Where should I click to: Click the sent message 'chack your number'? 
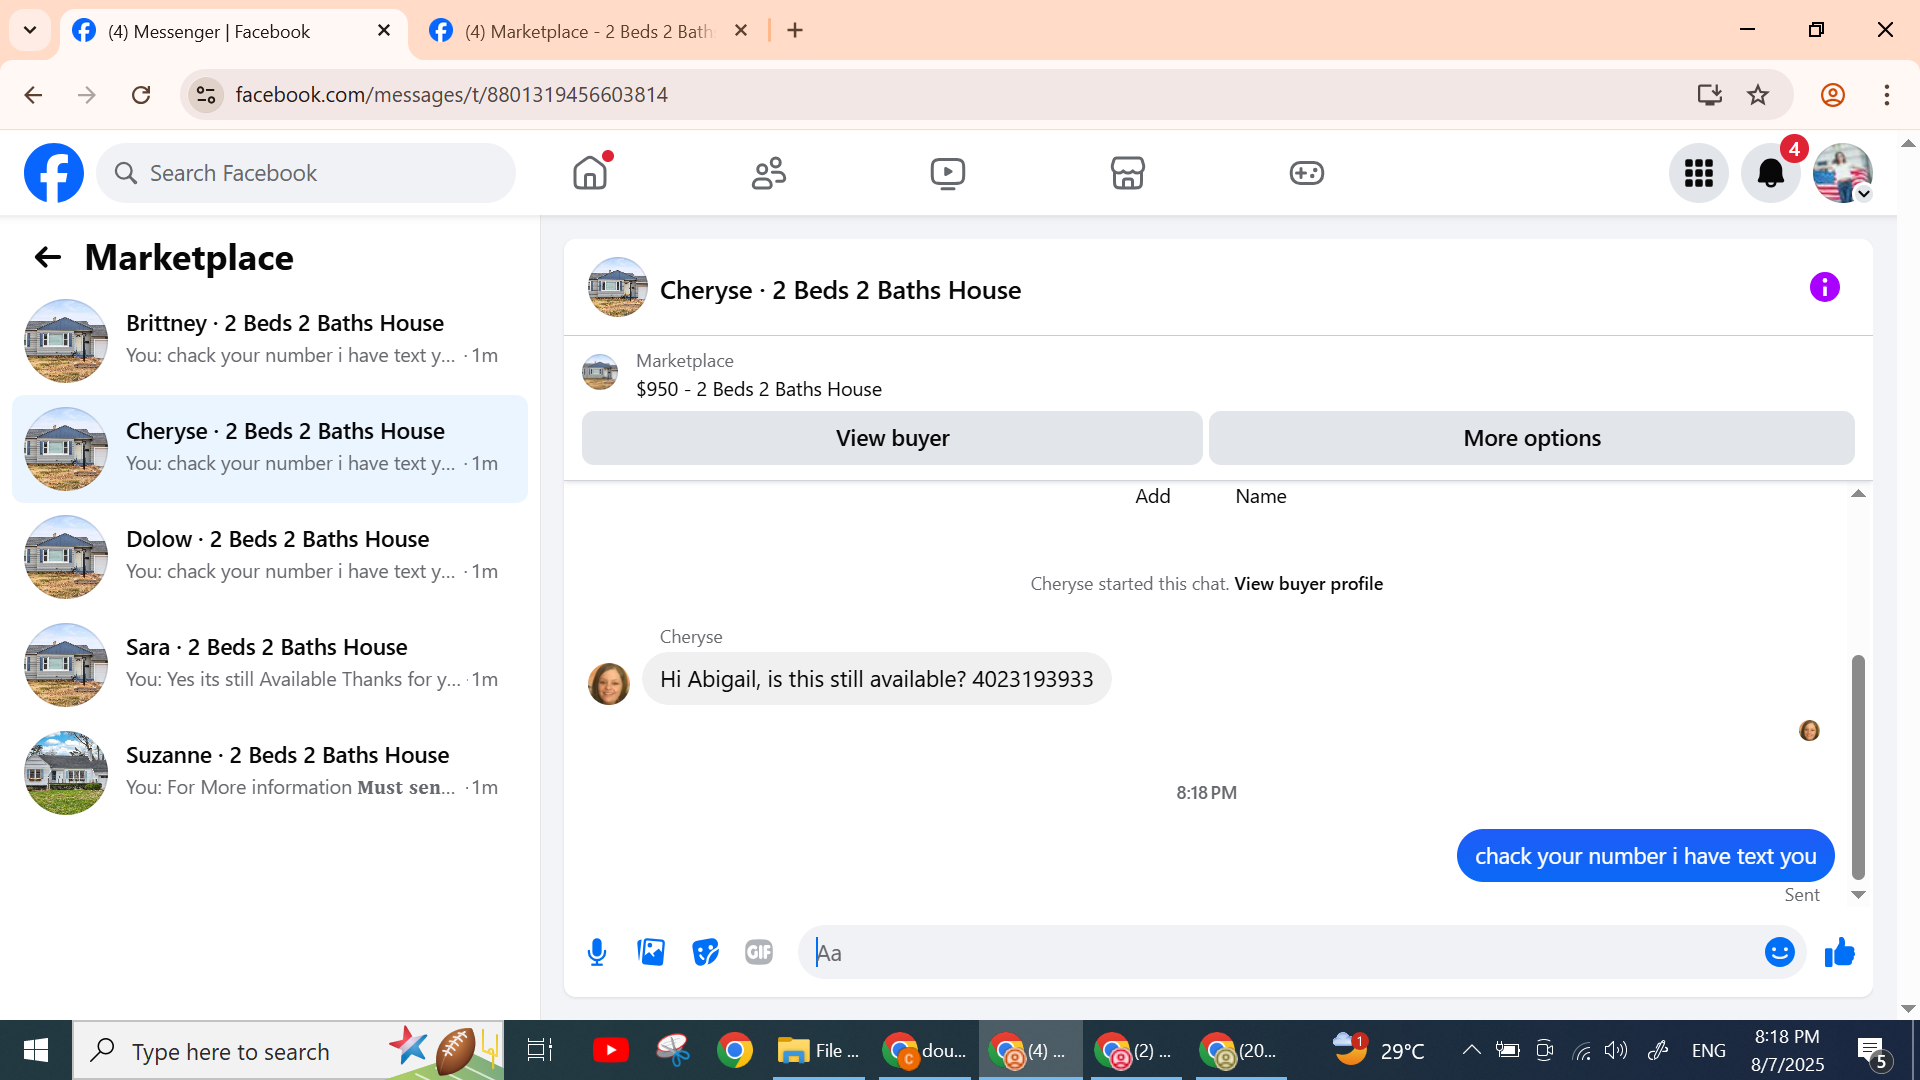pos(1645,856)
